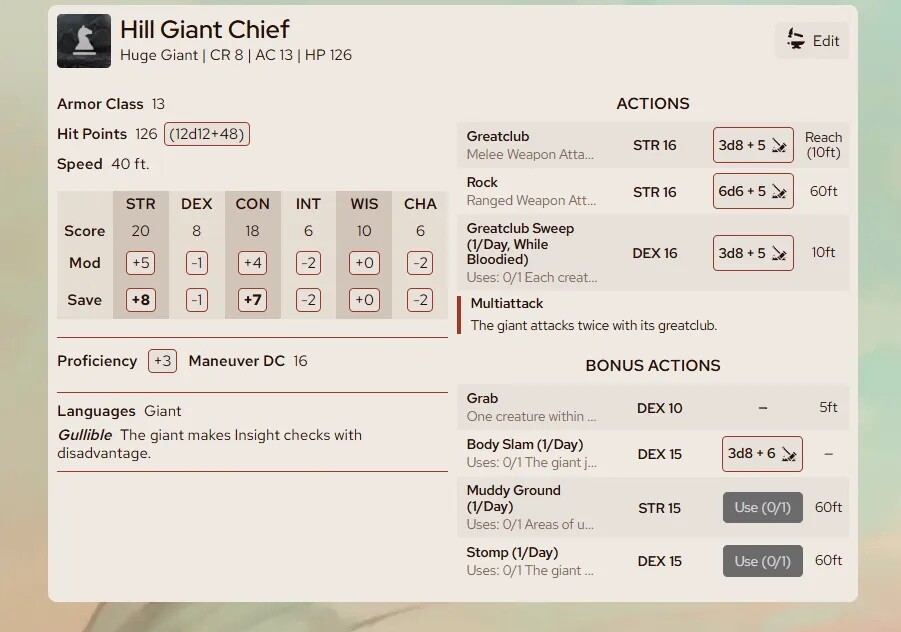The width and height of the screenshot is (901, 632).
Task: Roll Body Slam 3d8 + 6 damage
Action: (x=762, y=454)
